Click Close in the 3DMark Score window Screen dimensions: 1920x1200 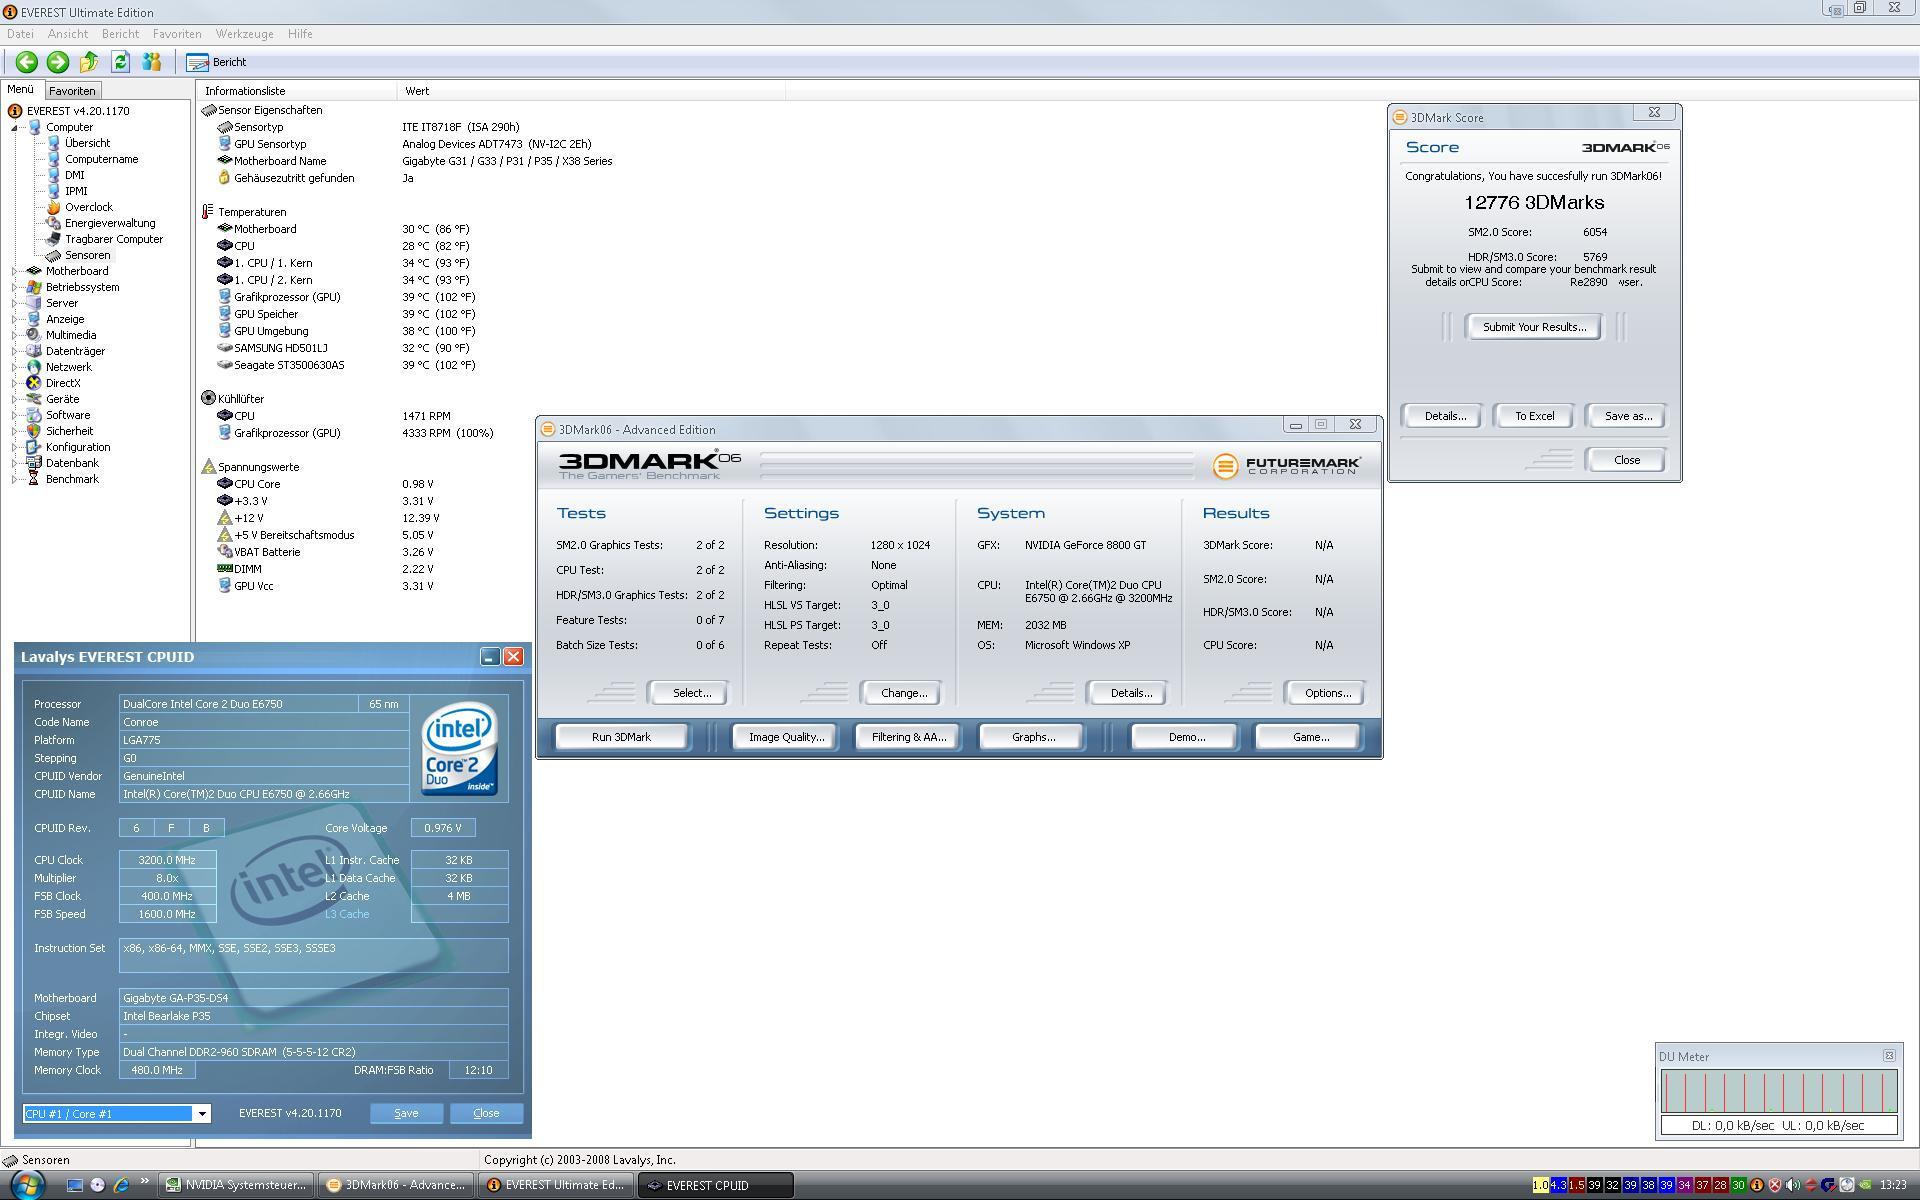point(1626,460)
